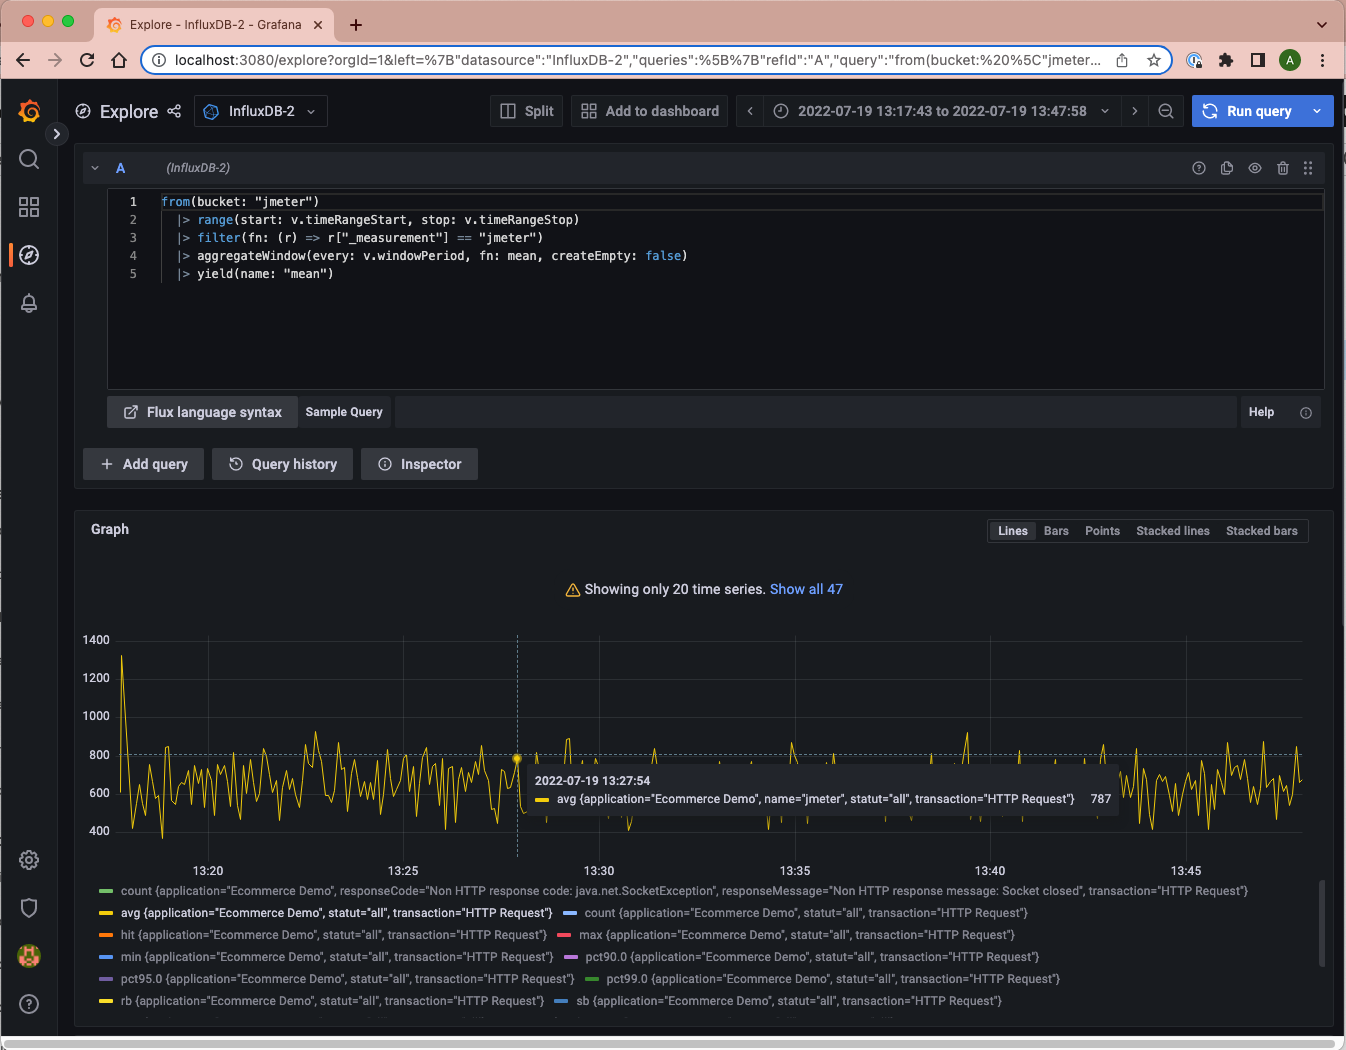Toggle the socket closed count legend series
The width and height of the screenshot is (1346, 1050).
point(684,891)
